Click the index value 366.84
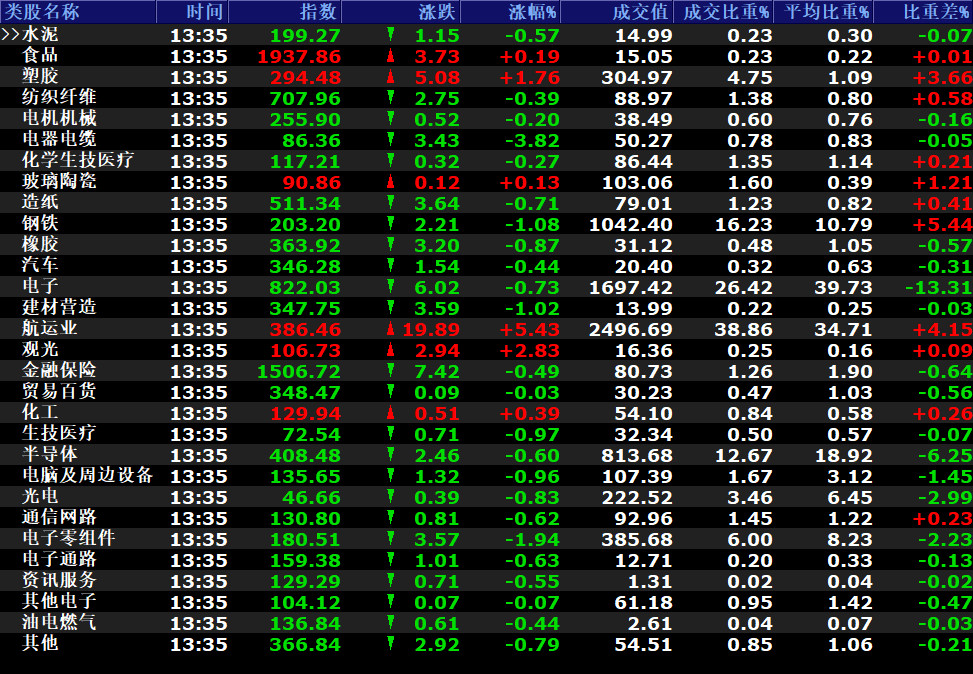Viewport: 973px width, 674px height. click(x=305, y=644)
